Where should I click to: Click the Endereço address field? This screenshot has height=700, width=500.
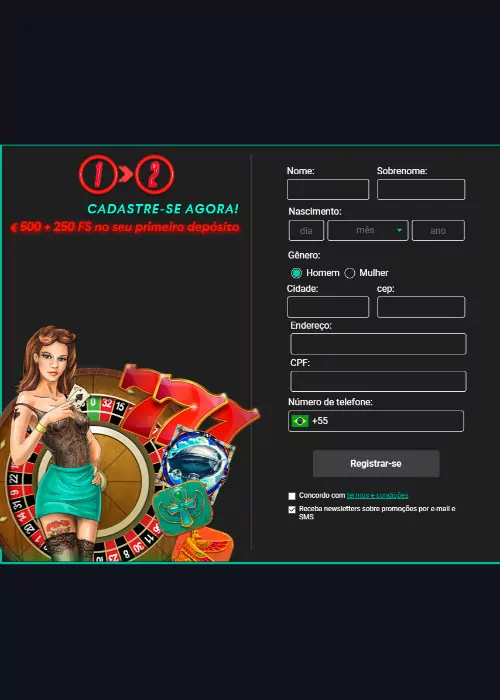(378, 344)
